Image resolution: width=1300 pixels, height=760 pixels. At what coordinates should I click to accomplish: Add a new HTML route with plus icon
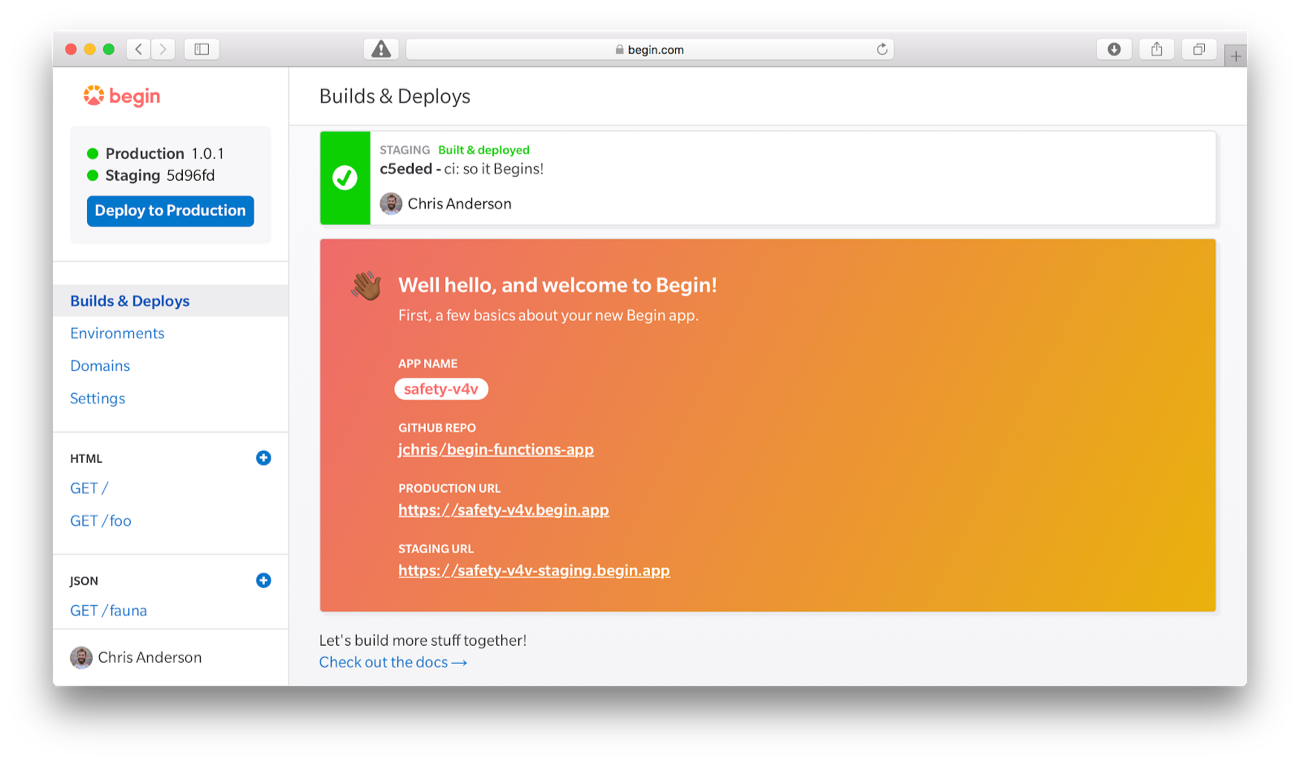[x=263, y=458]
